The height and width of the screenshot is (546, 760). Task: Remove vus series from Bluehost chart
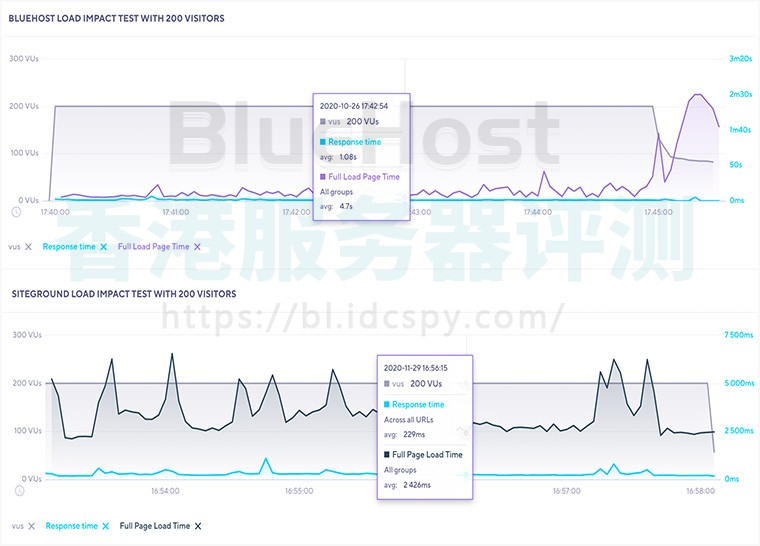coord(28,246)
